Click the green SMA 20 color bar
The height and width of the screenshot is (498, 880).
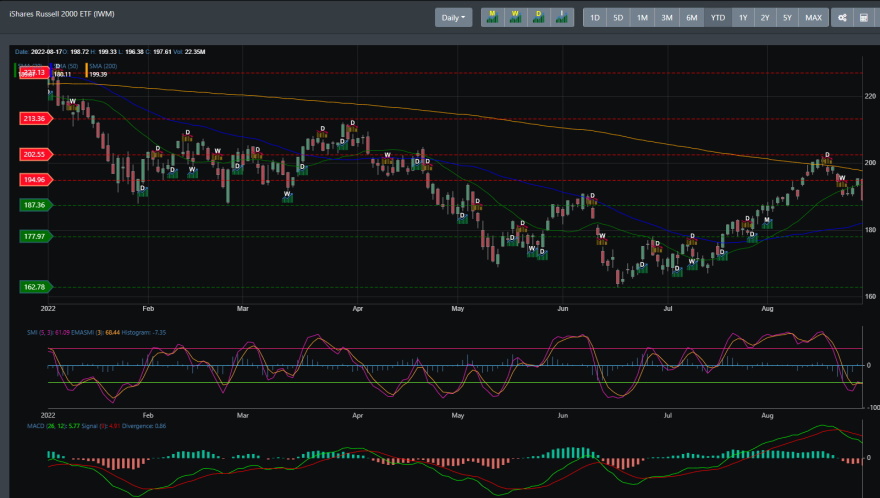pyautogui.click(x=15, y=70)
